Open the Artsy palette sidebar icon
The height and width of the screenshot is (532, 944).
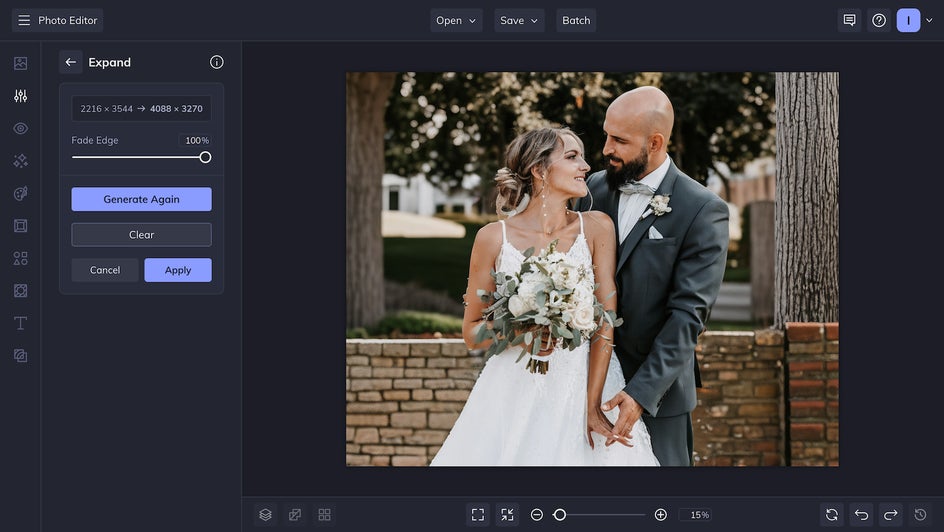tap(20, 193)
